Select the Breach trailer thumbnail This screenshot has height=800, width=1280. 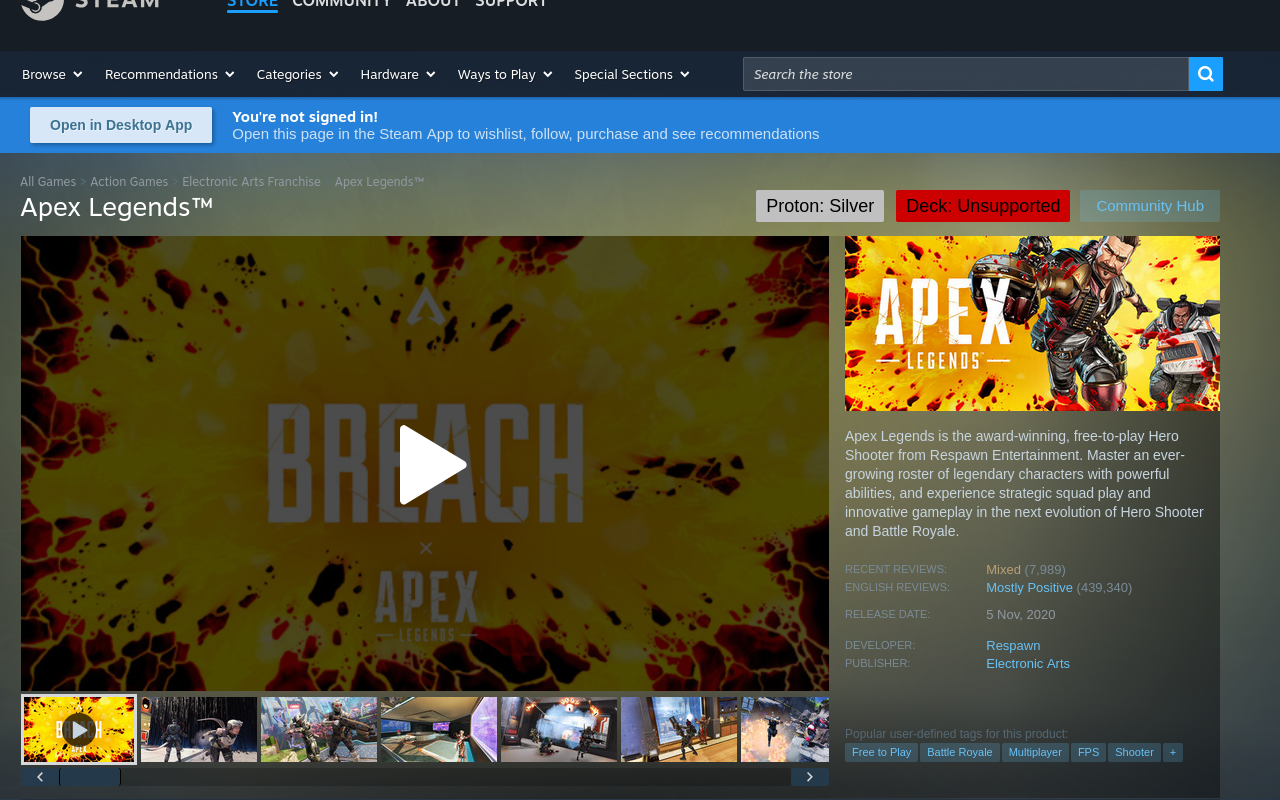(x=79, y=730)
